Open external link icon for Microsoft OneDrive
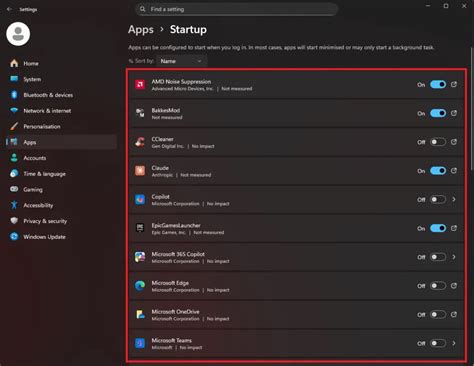The width and height of the screenshot is (474, 366). (x=454, y=314)
